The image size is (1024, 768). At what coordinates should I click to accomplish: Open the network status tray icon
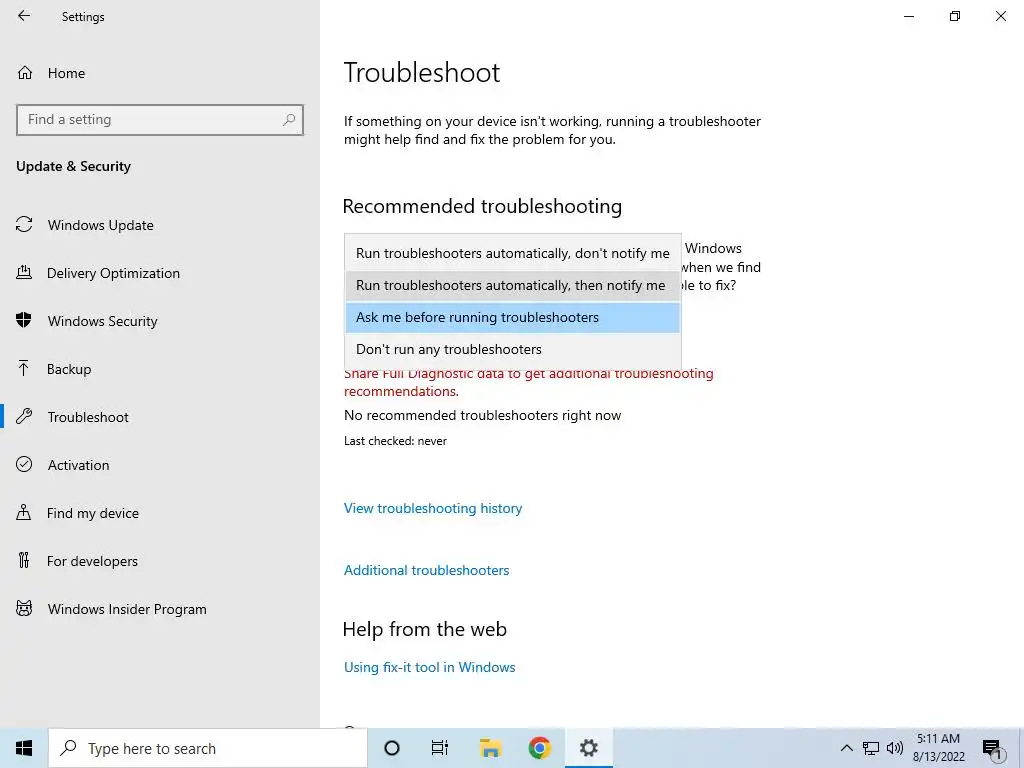(x=871, y=748)
